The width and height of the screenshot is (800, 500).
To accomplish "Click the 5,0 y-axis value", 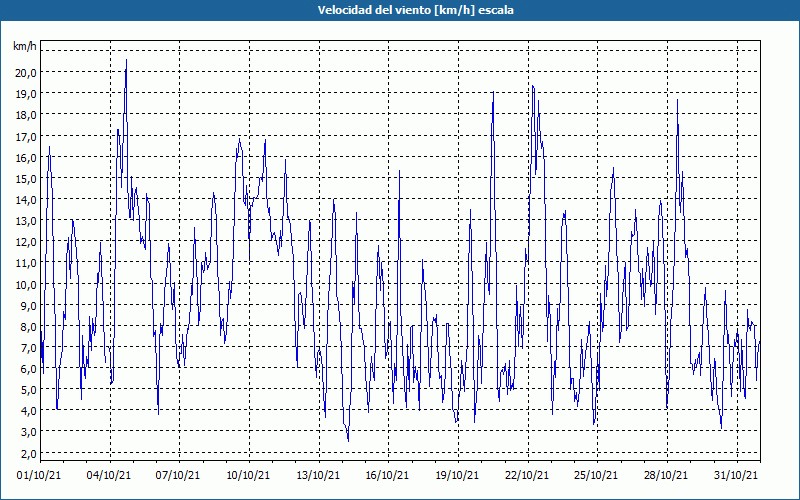I will [28, 390].
